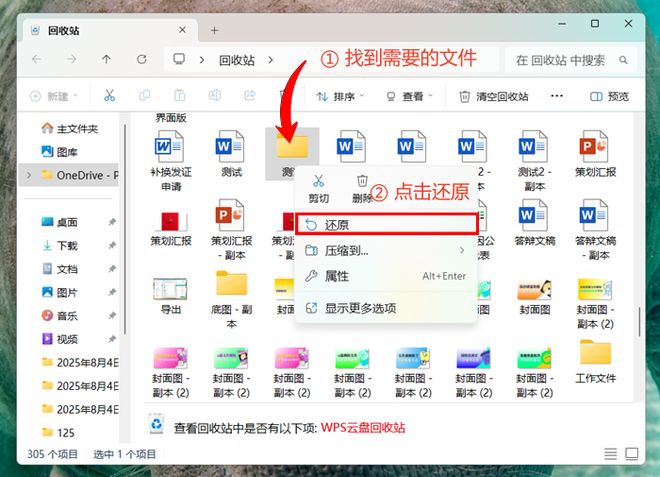Go forward with the right arrow

(x=72, y=59)
